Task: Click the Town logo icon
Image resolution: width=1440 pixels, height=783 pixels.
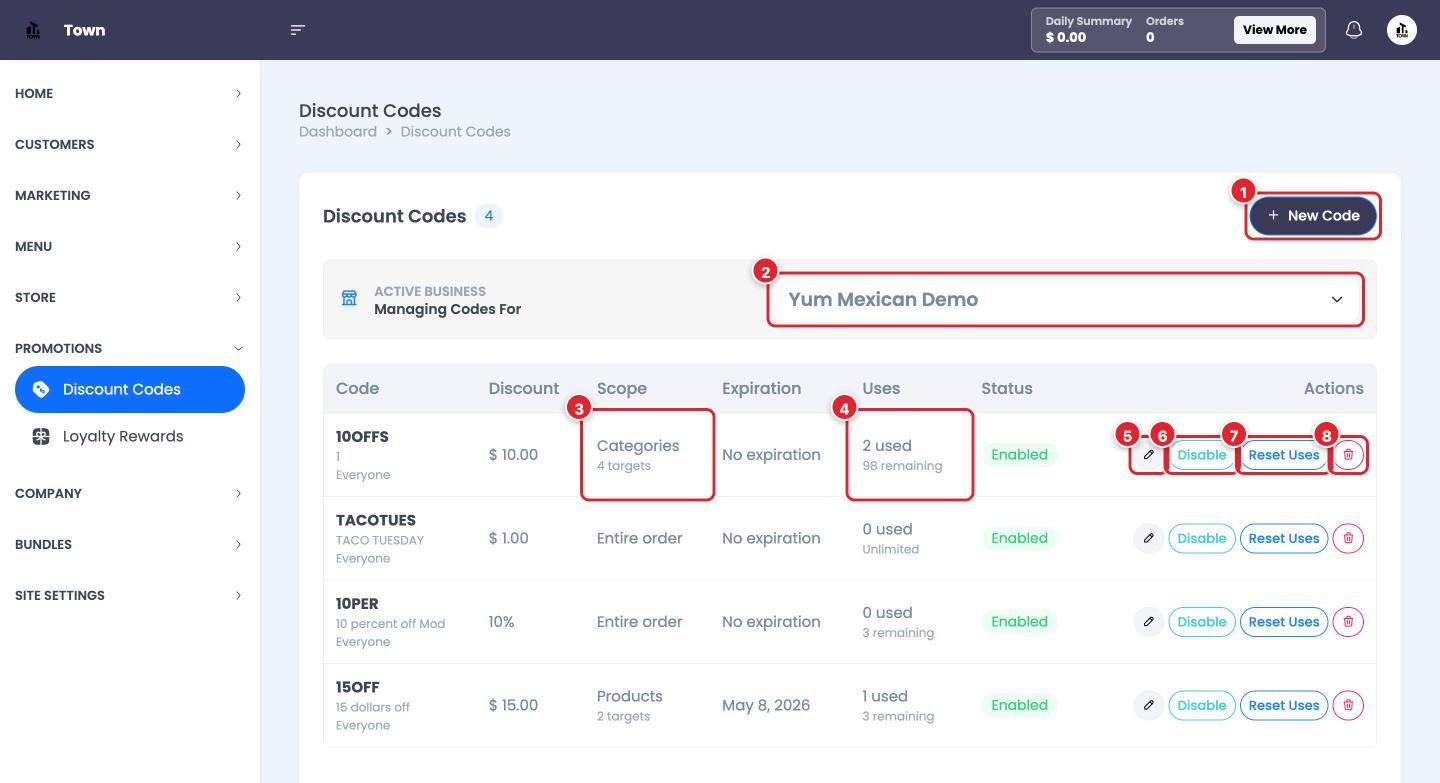Action: point(34,30)
